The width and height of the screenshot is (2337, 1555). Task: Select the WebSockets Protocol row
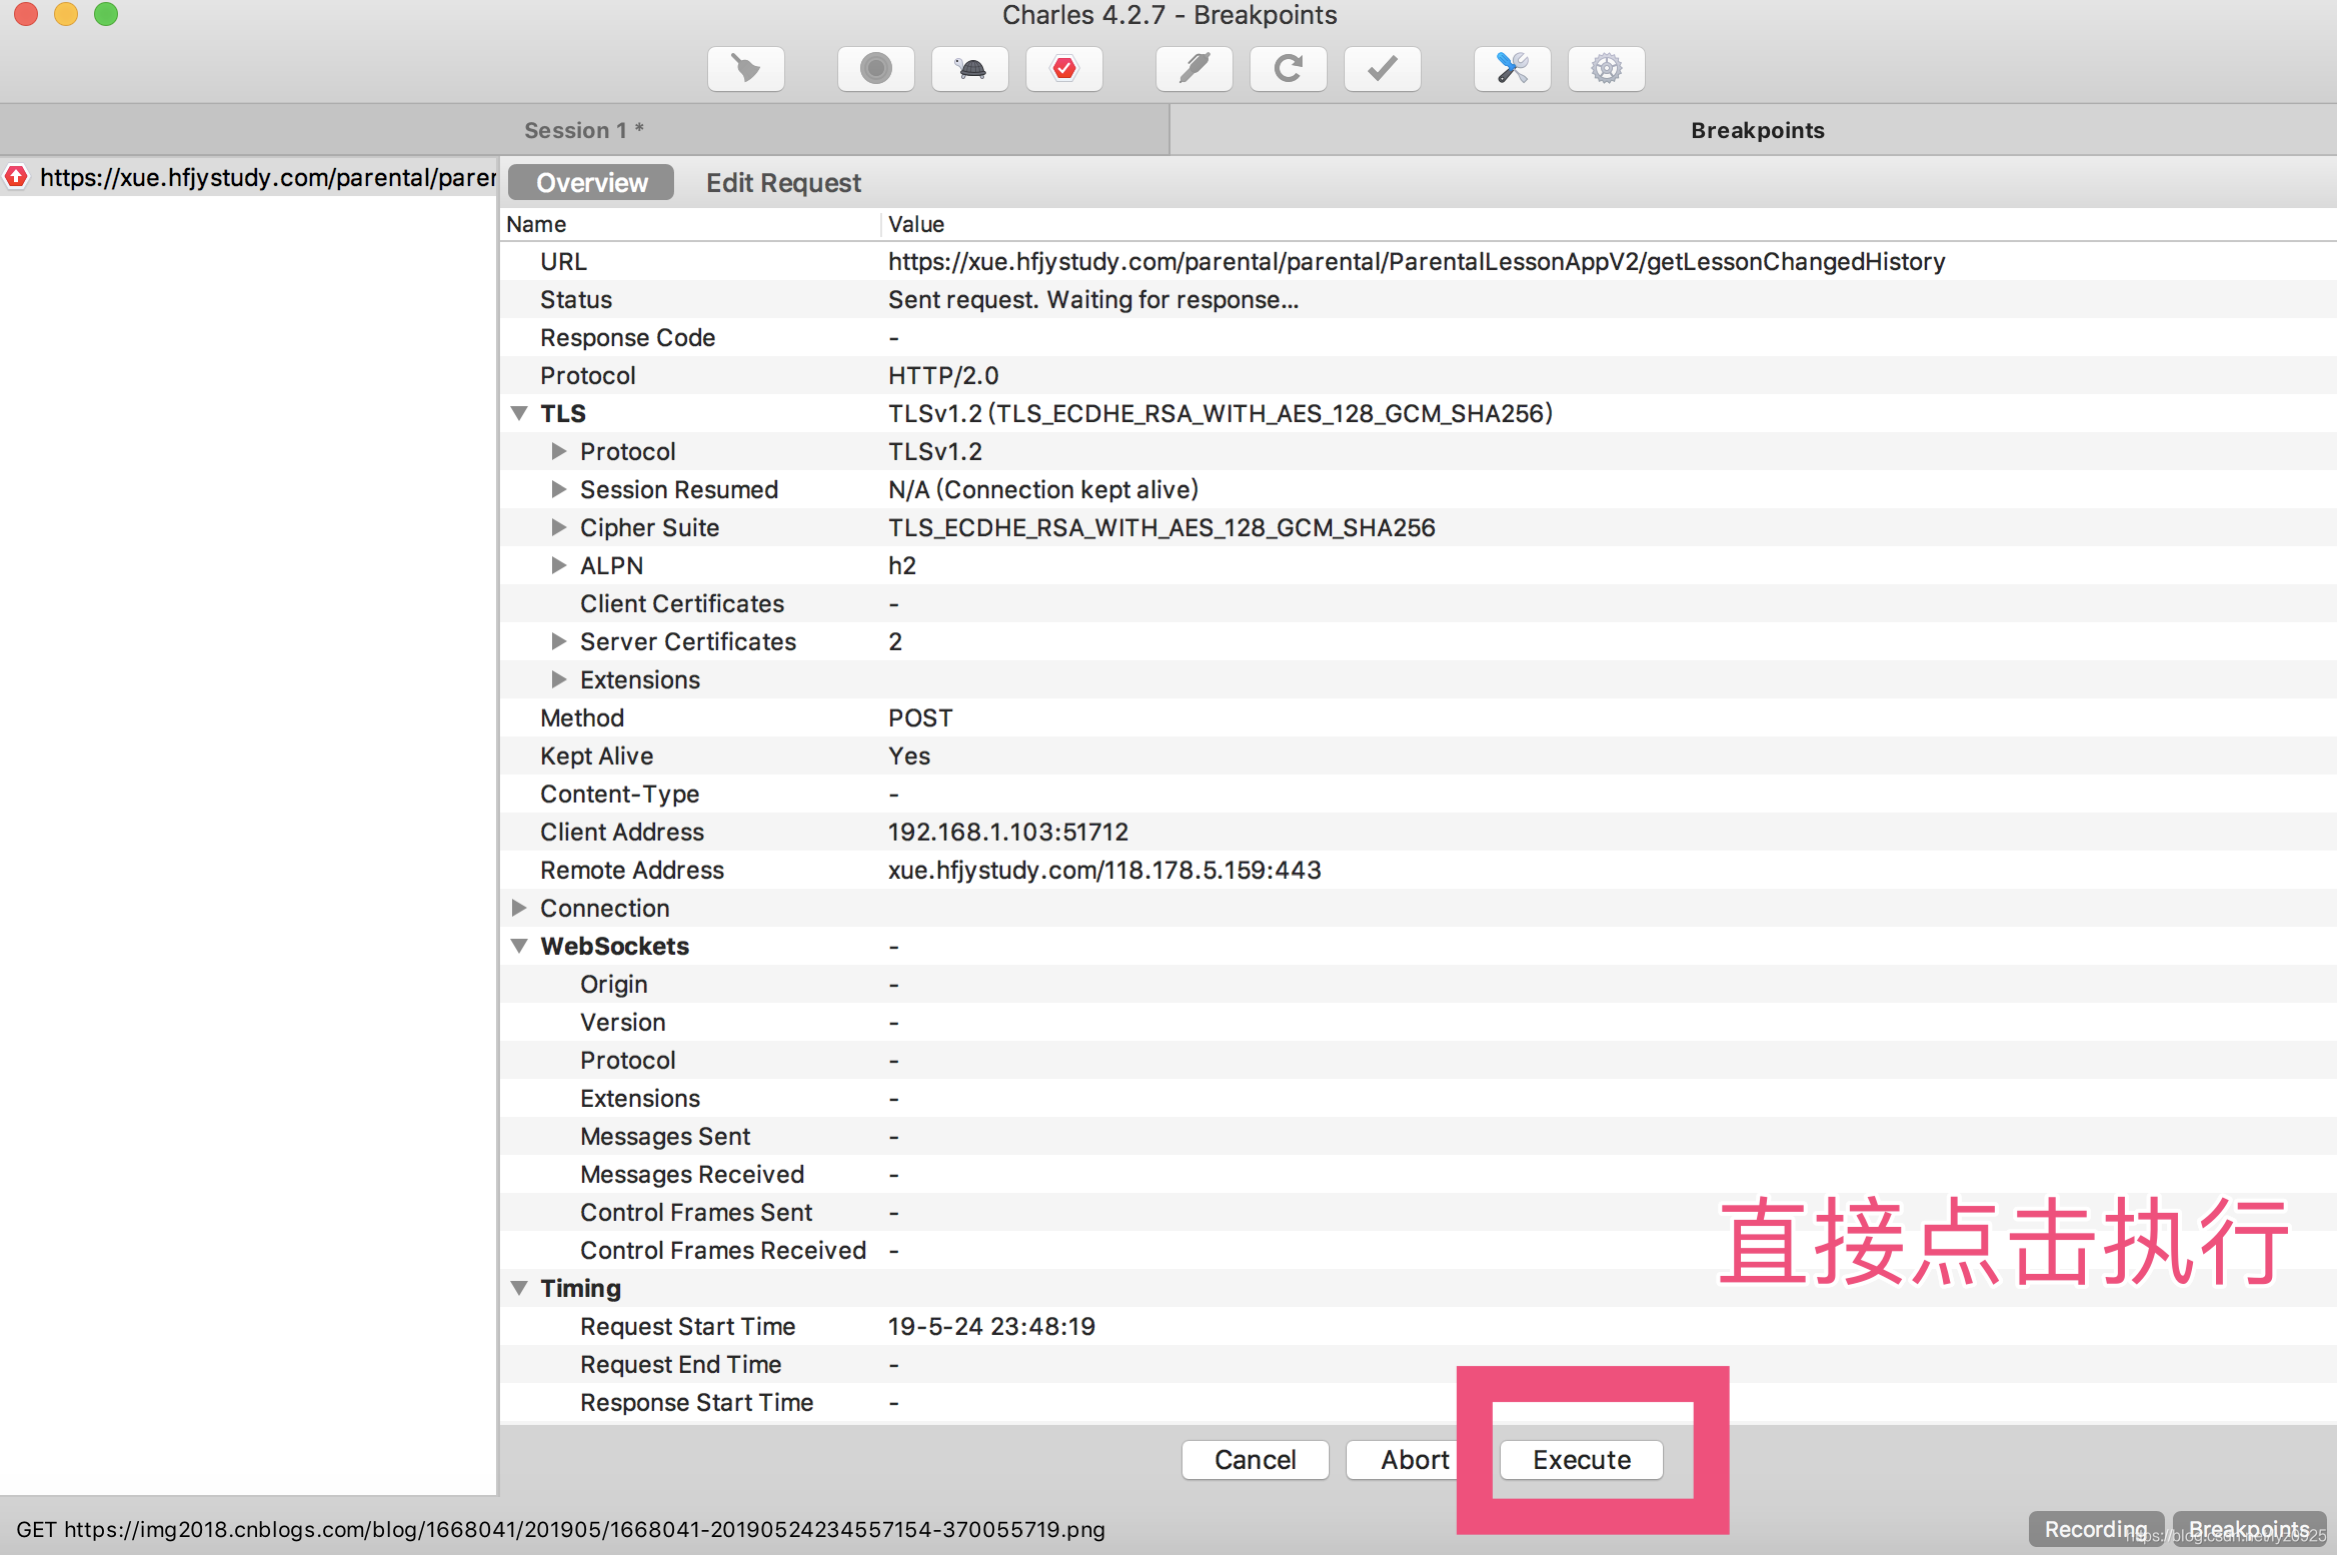pyautogui.click(x=1418, y=1060)
